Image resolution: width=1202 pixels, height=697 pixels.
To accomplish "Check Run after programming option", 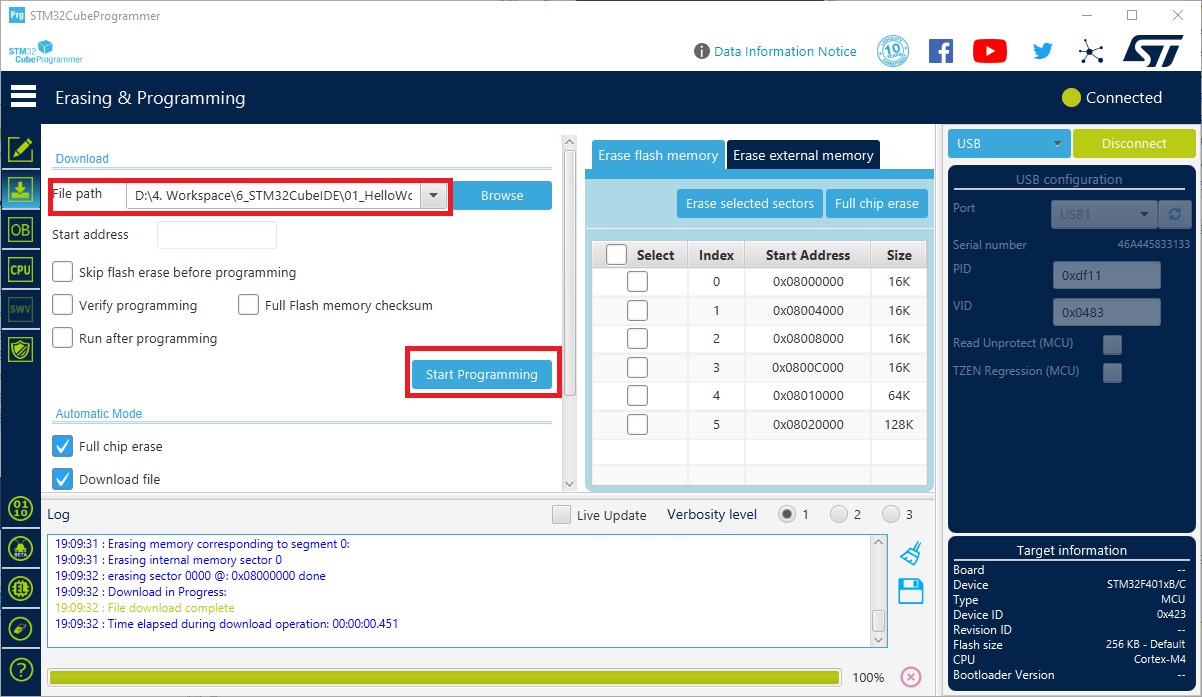I will pyautogui.click(x=63, y=338).
